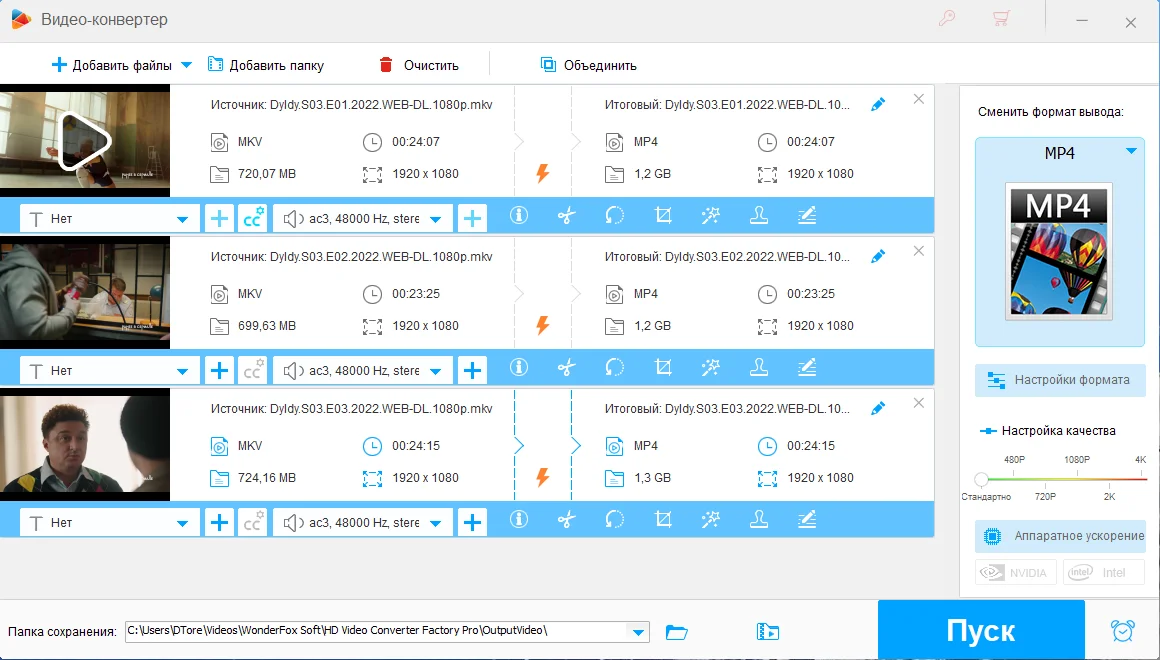This screenshot has height=660, width=1160.
Task: Open subtitle dropdown Нет for E02
Action: tap(109, 371)
